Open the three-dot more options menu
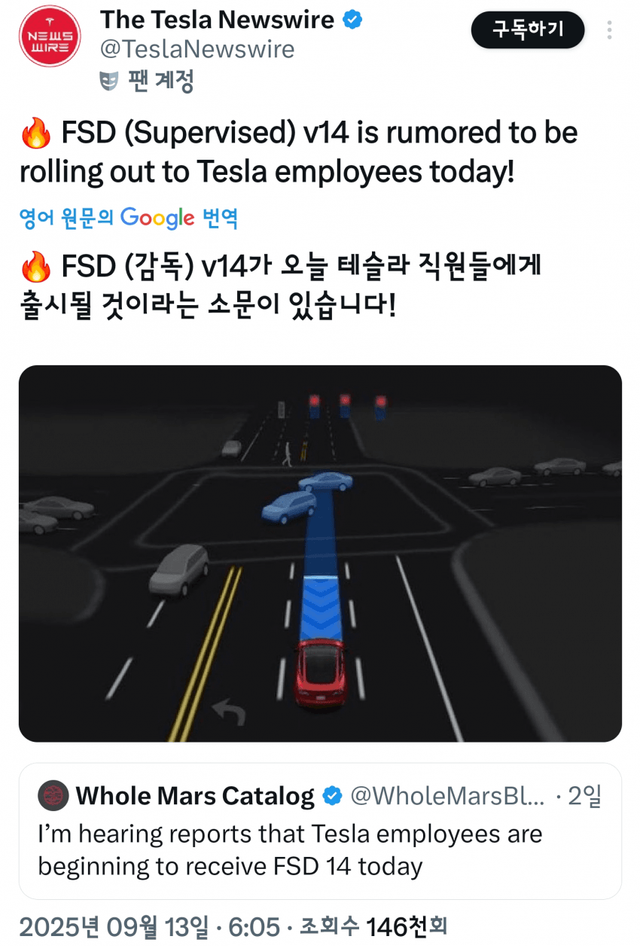Image resolution: width=640 pixels, height=946 pixels. click(610, 30)
